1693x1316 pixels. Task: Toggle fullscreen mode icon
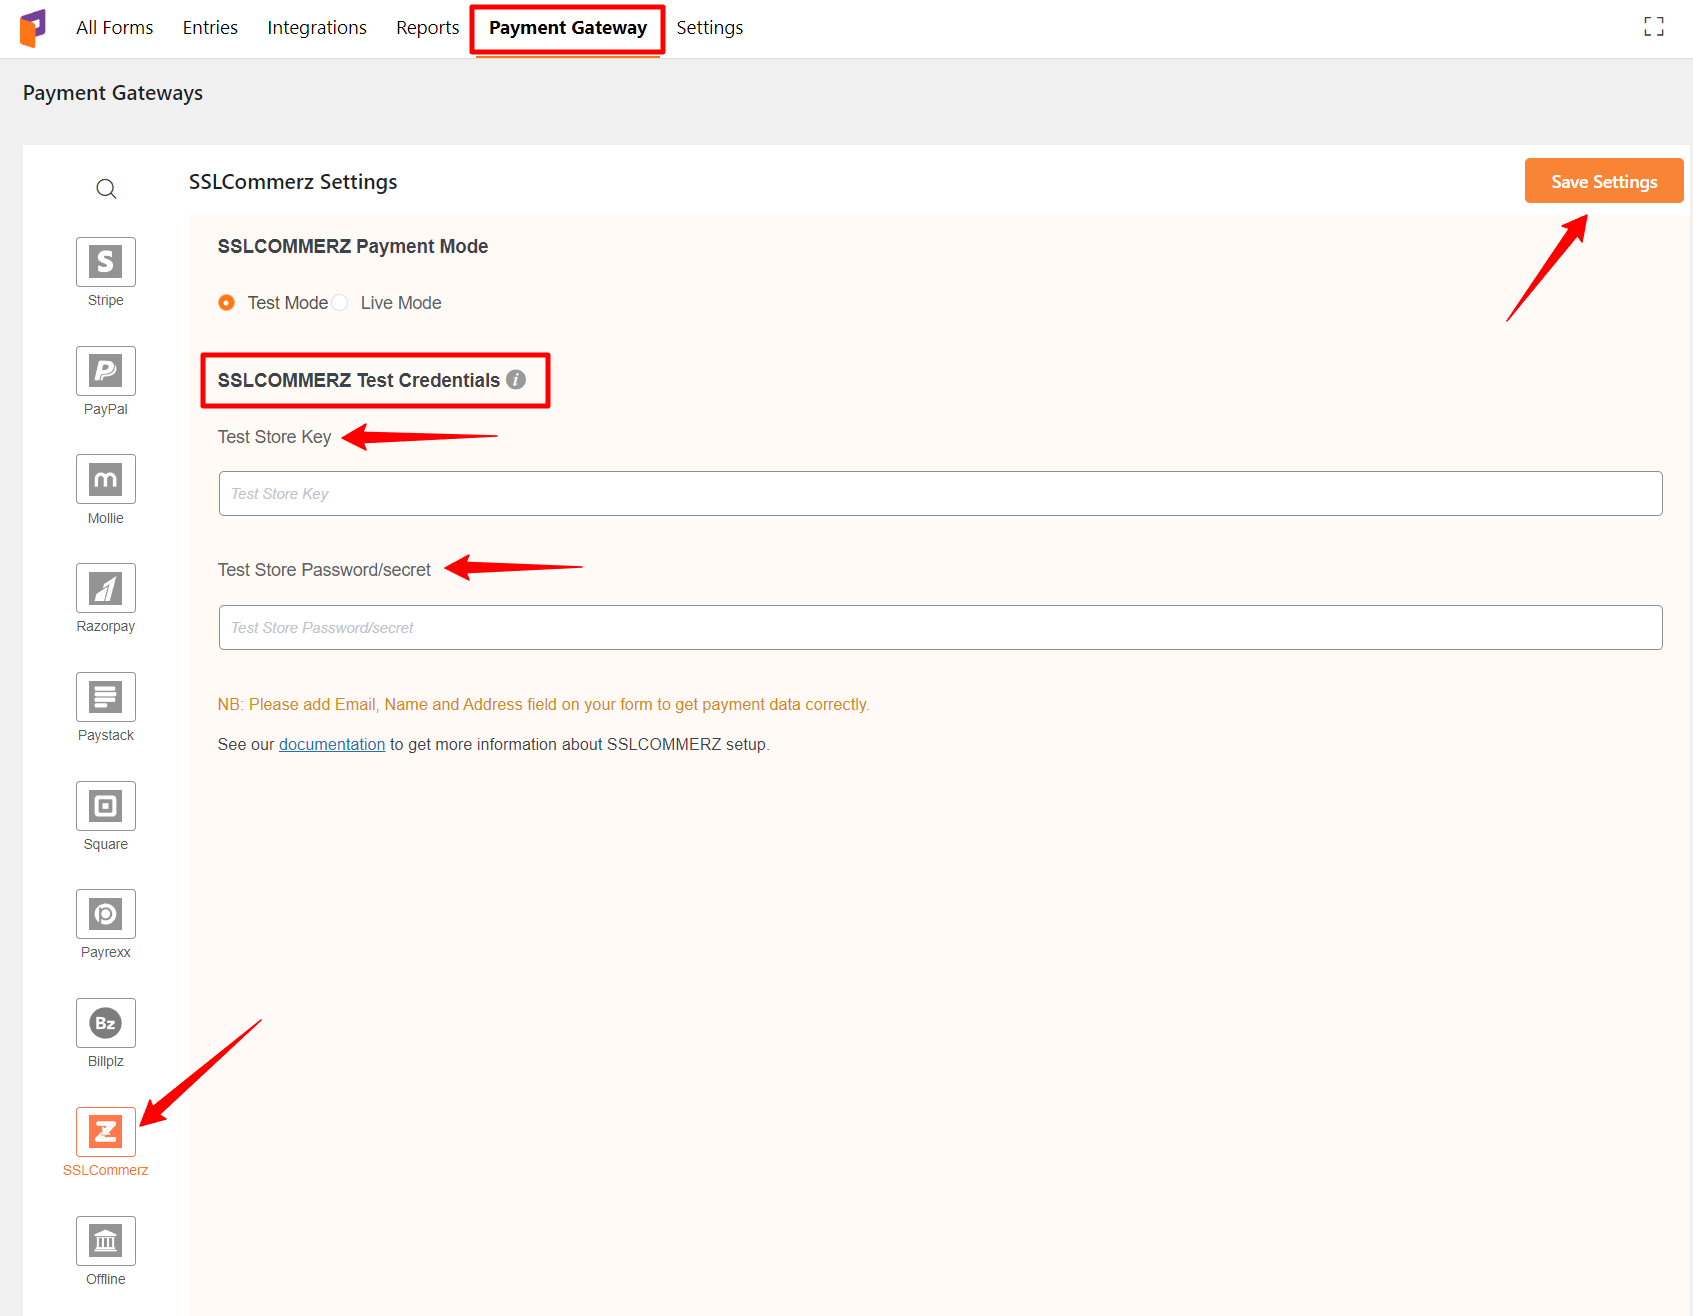[1654, 27]
